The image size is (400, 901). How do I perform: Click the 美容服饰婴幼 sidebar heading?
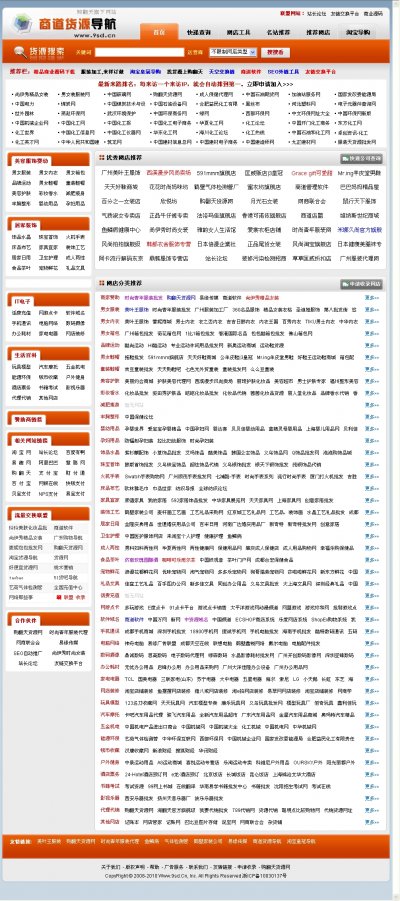point(31,161)
